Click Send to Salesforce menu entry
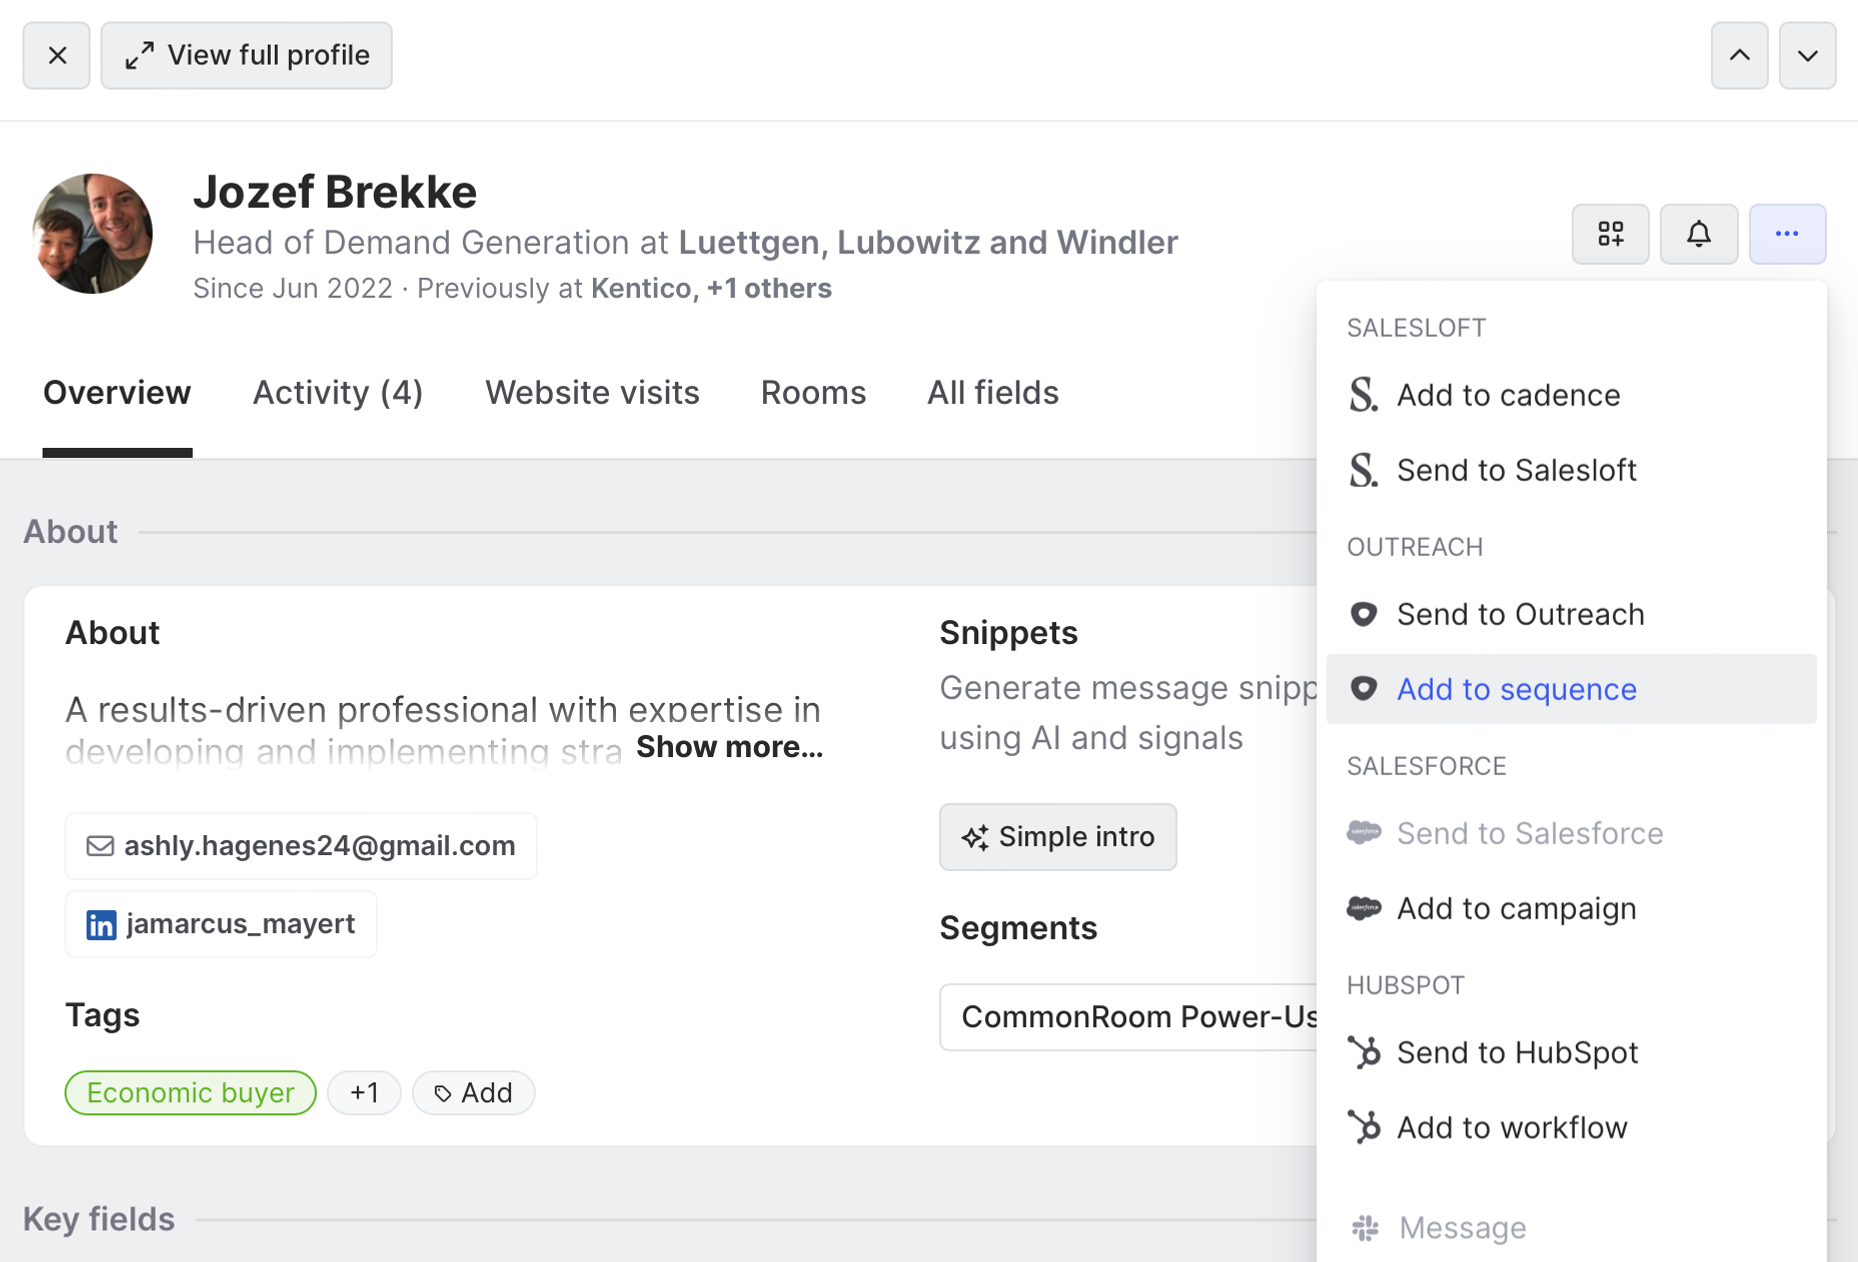This screenshot has height=1262, width=1858. click(x=1571, y=833)
